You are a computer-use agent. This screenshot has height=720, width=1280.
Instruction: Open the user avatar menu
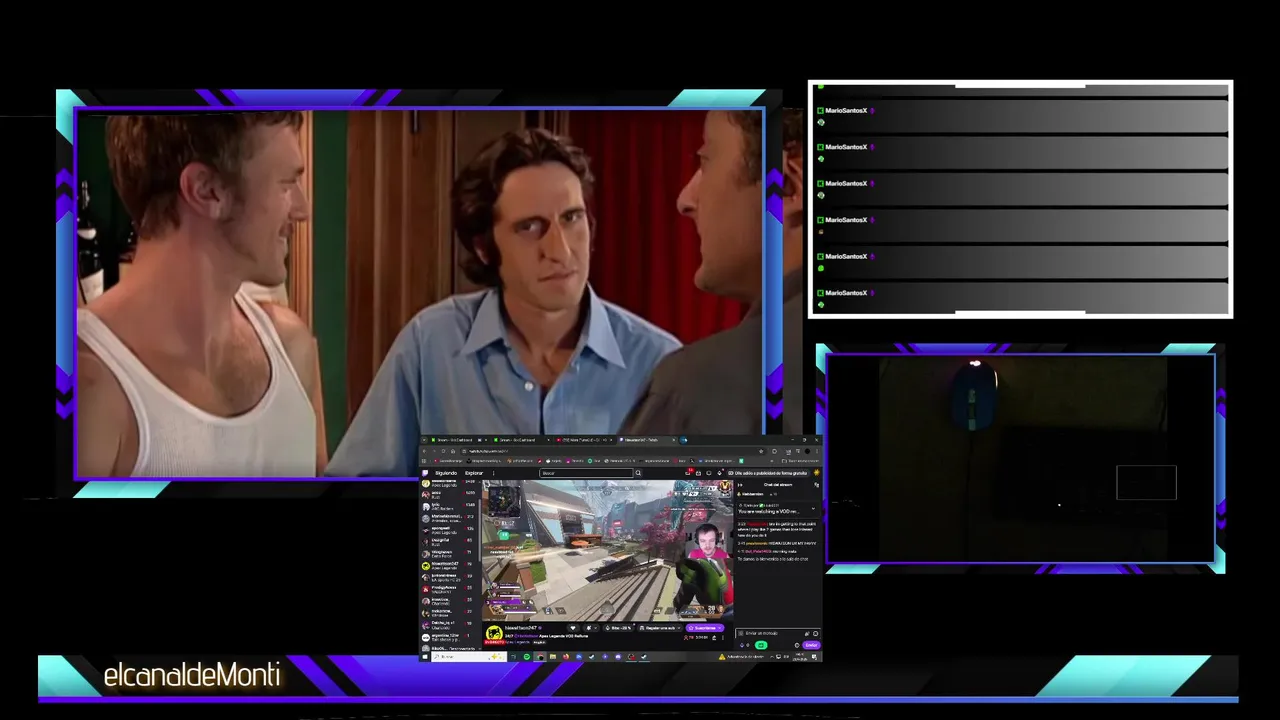(817, 473)
